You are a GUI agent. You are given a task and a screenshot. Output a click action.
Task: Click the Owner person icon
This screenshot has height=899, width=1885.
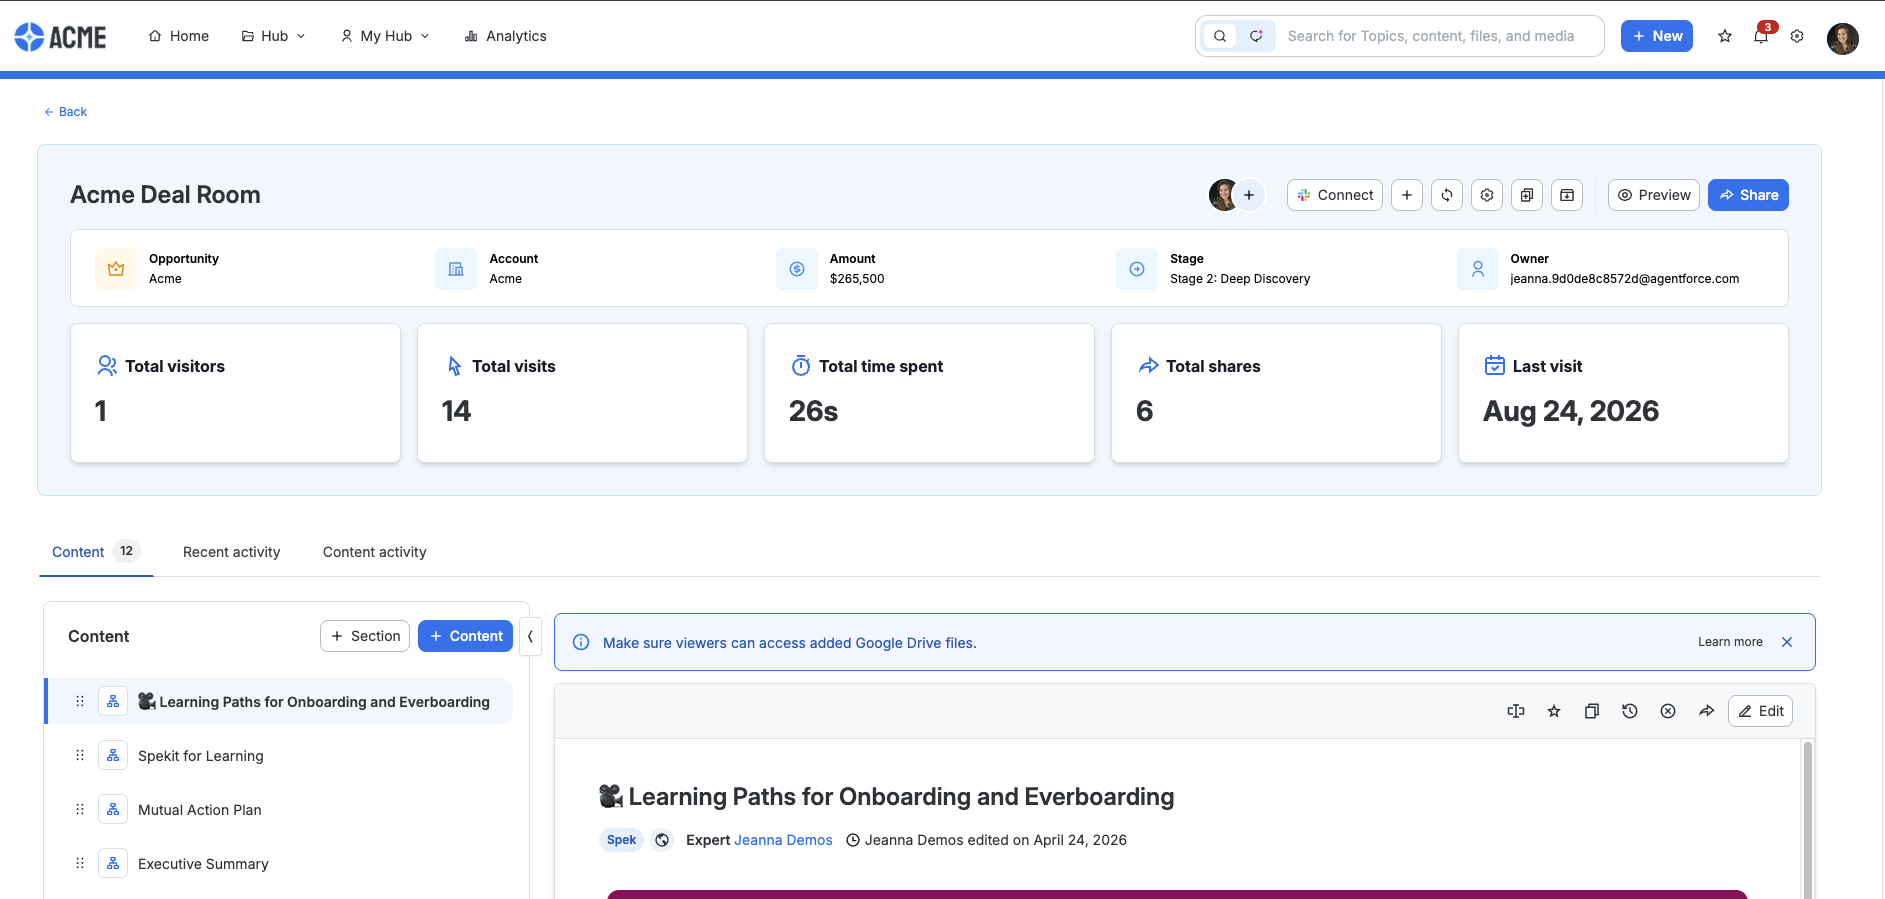click(x=1478, y=269)
